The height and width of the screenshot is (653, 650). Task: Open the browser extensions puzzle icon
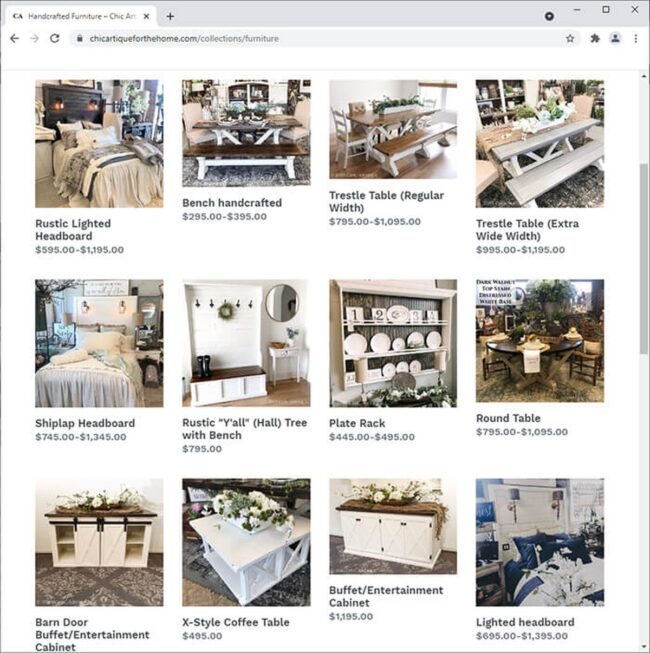click(x=595, y=39)
